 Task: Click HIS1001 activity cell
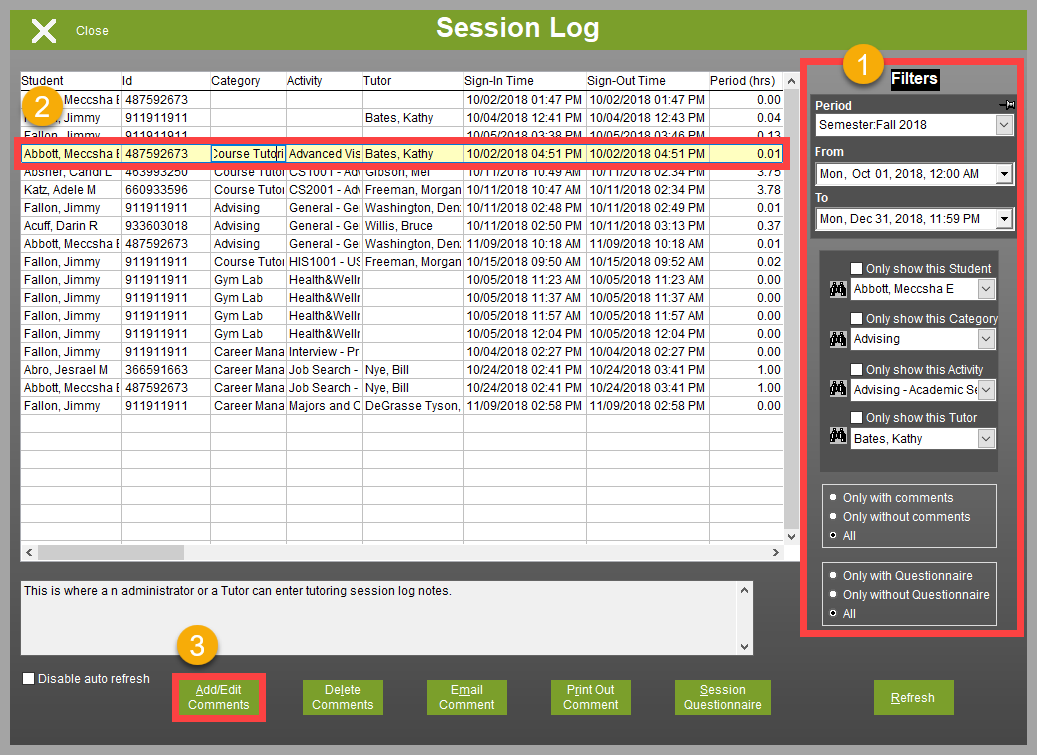tap(324, 262)
